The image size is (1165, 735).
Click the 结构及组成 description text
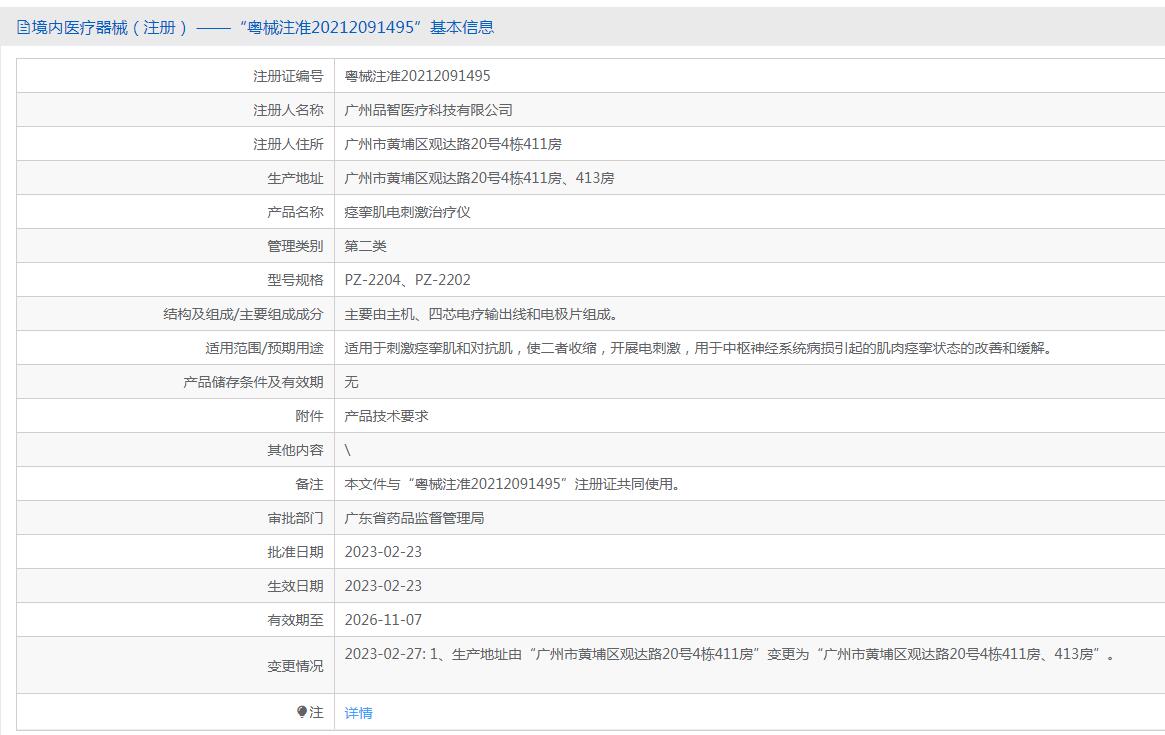[x=481, y=314]
